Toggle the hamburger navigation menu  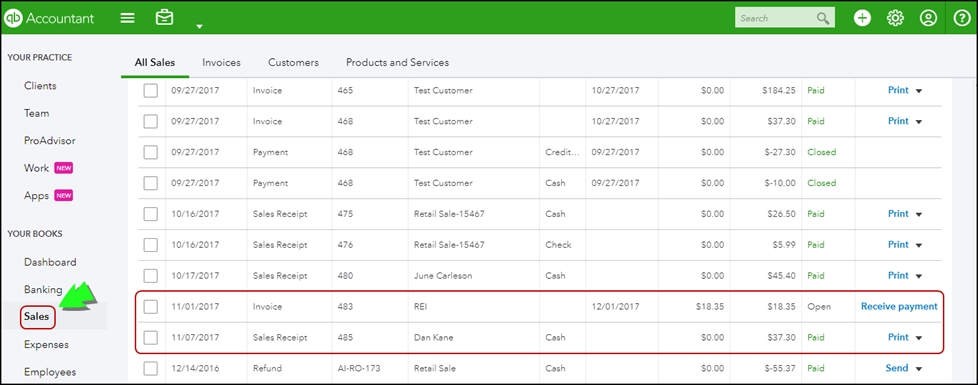(x=127, y=18)
